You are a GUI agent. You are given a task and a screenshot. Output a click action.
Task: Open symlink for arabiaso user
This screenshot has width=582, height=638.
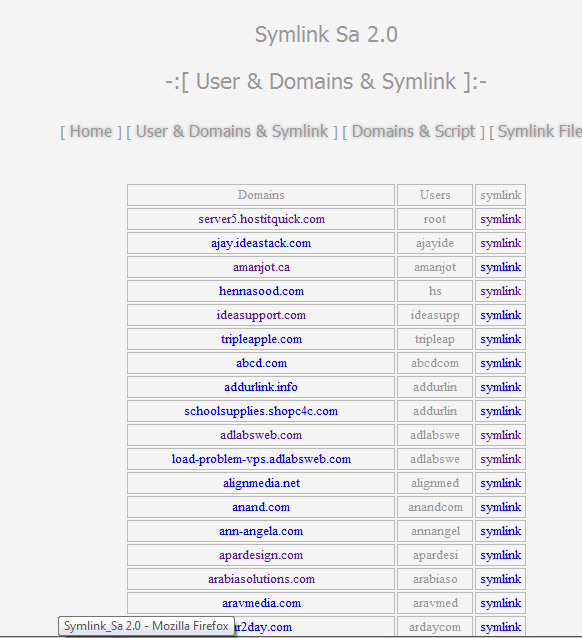click(x=501, y=579)
